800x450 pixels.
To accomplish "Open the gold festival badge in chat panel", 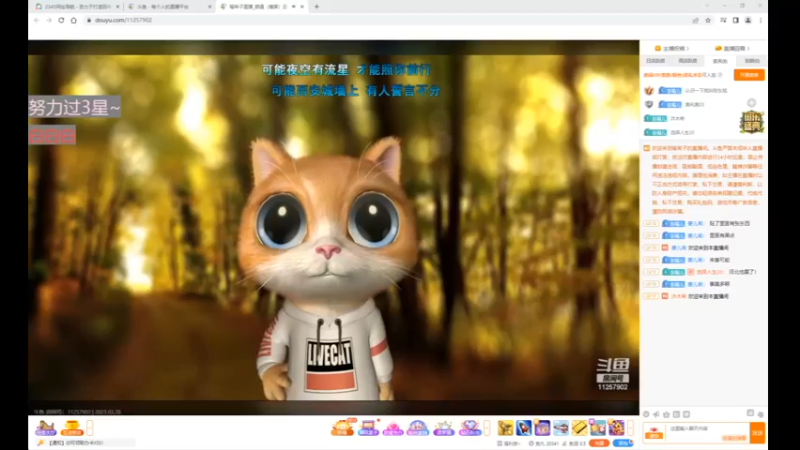I will coord(752,122).
